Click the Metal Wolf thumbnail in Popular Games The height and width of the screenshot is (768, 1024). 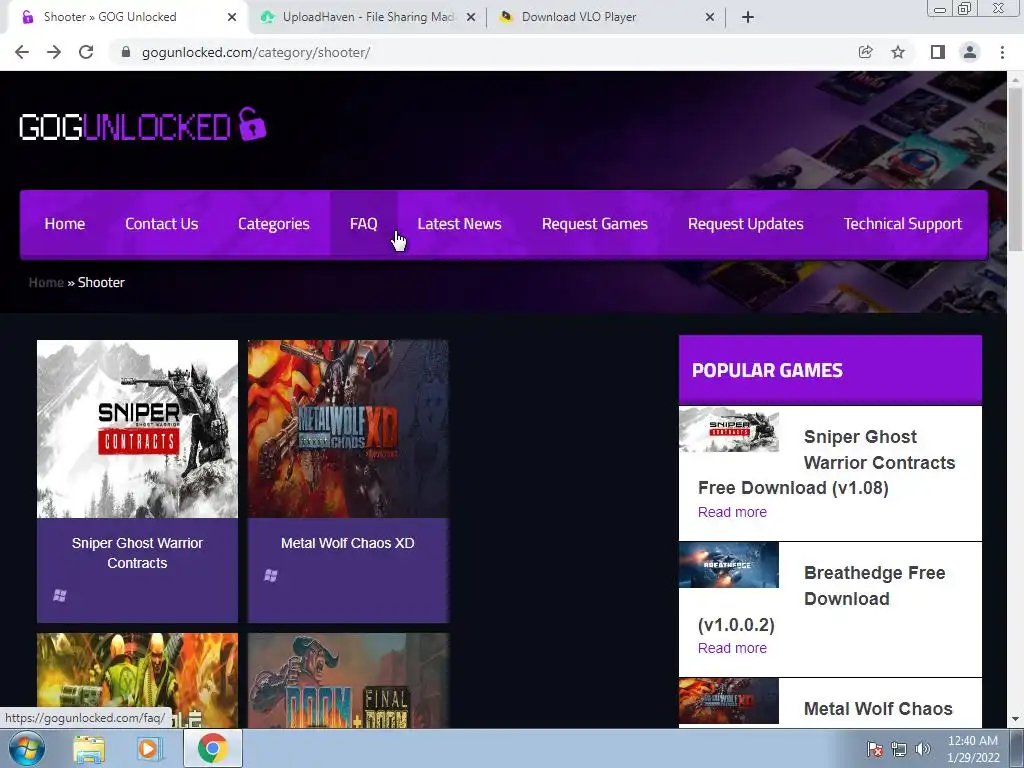click(x=729, y=701)
